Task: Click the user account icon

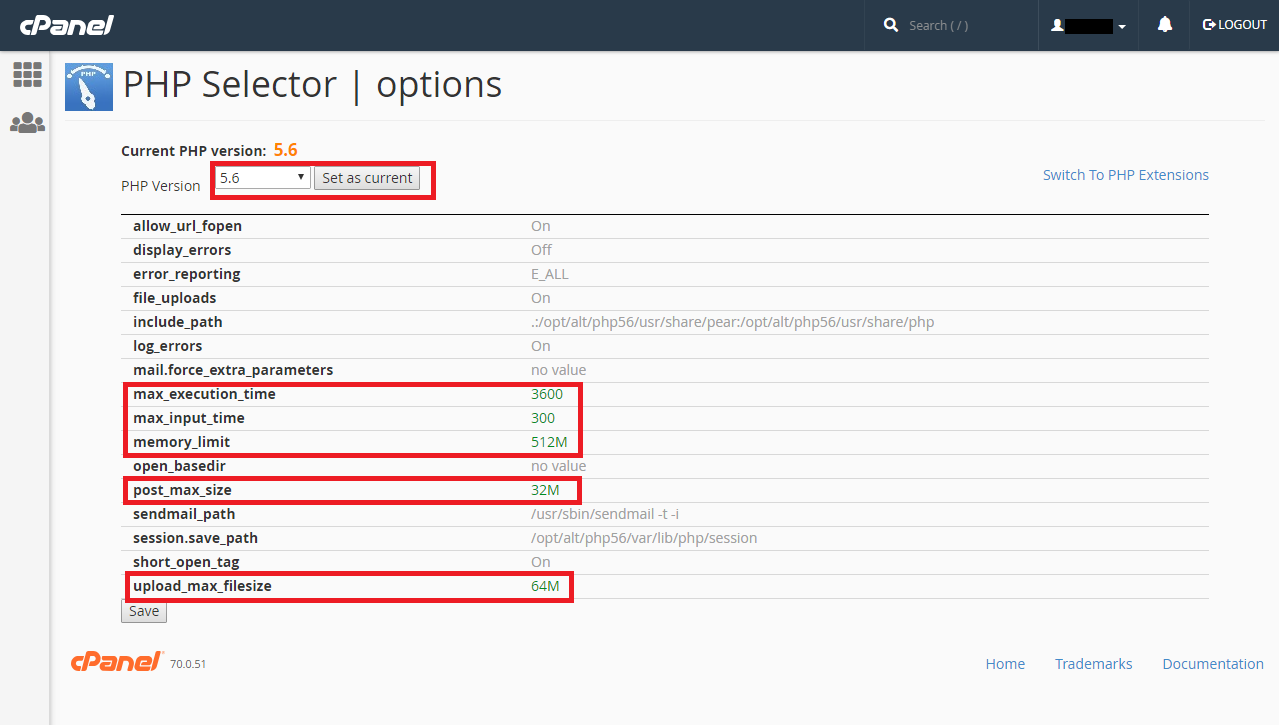Action: pos(1057,26)
